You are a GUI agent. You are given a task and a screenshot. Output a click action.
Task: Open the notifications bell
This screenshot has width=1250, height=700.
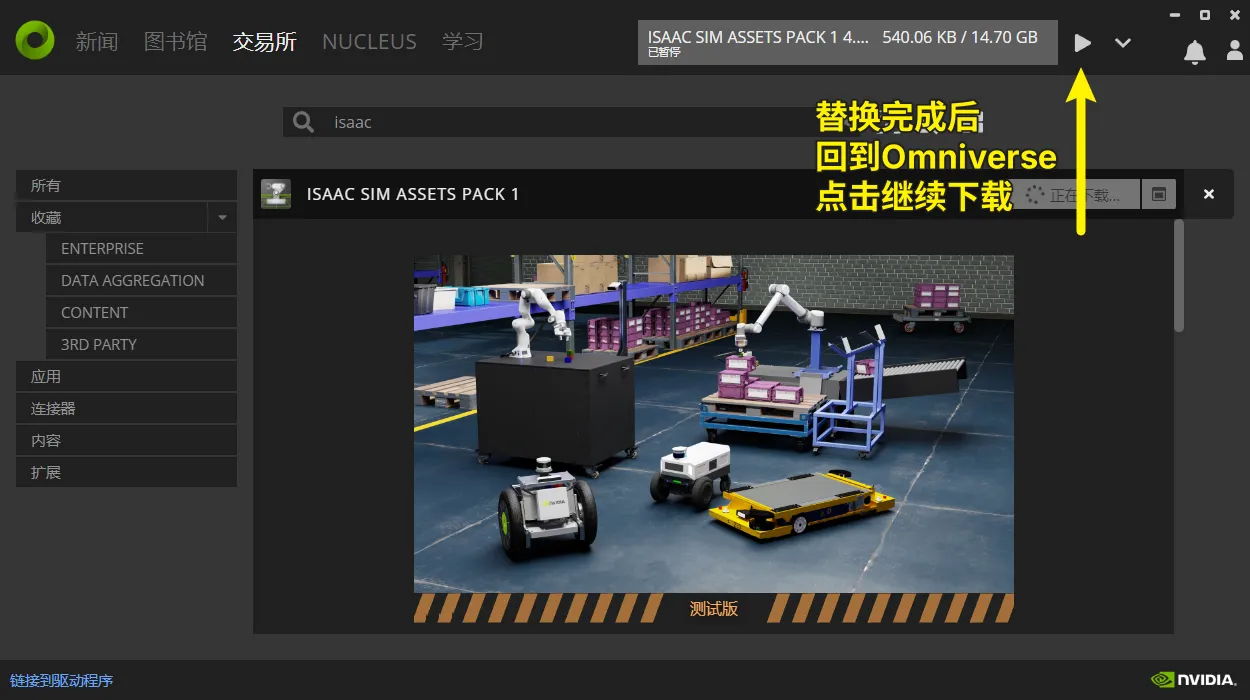[x=1194, y=52]
